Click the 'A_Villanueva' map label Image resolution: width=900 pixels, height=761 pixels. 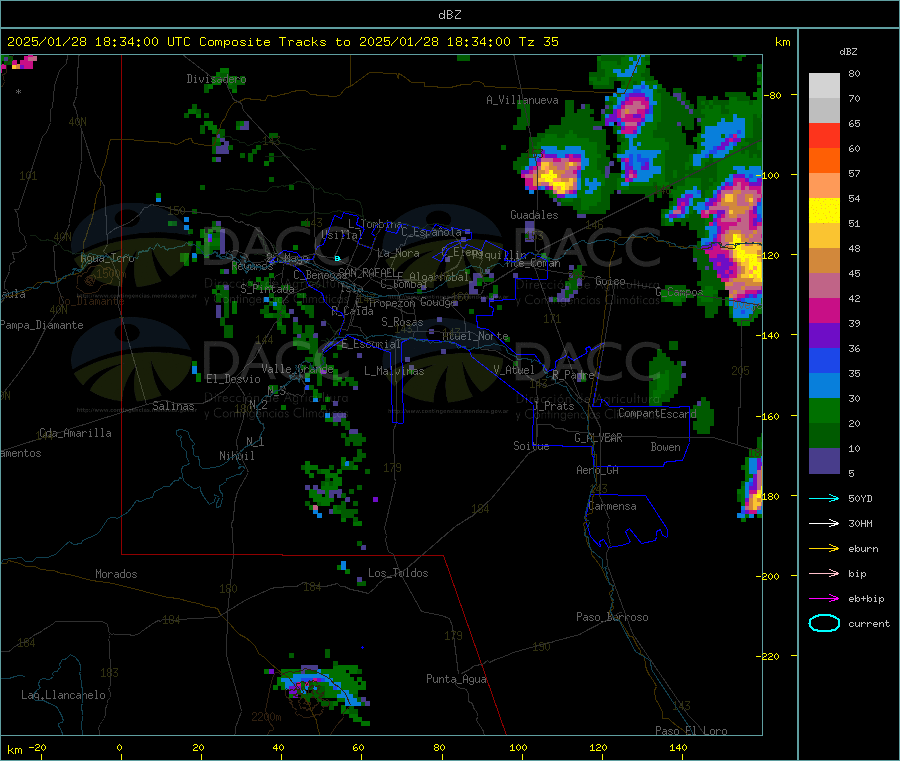[522, 100]
